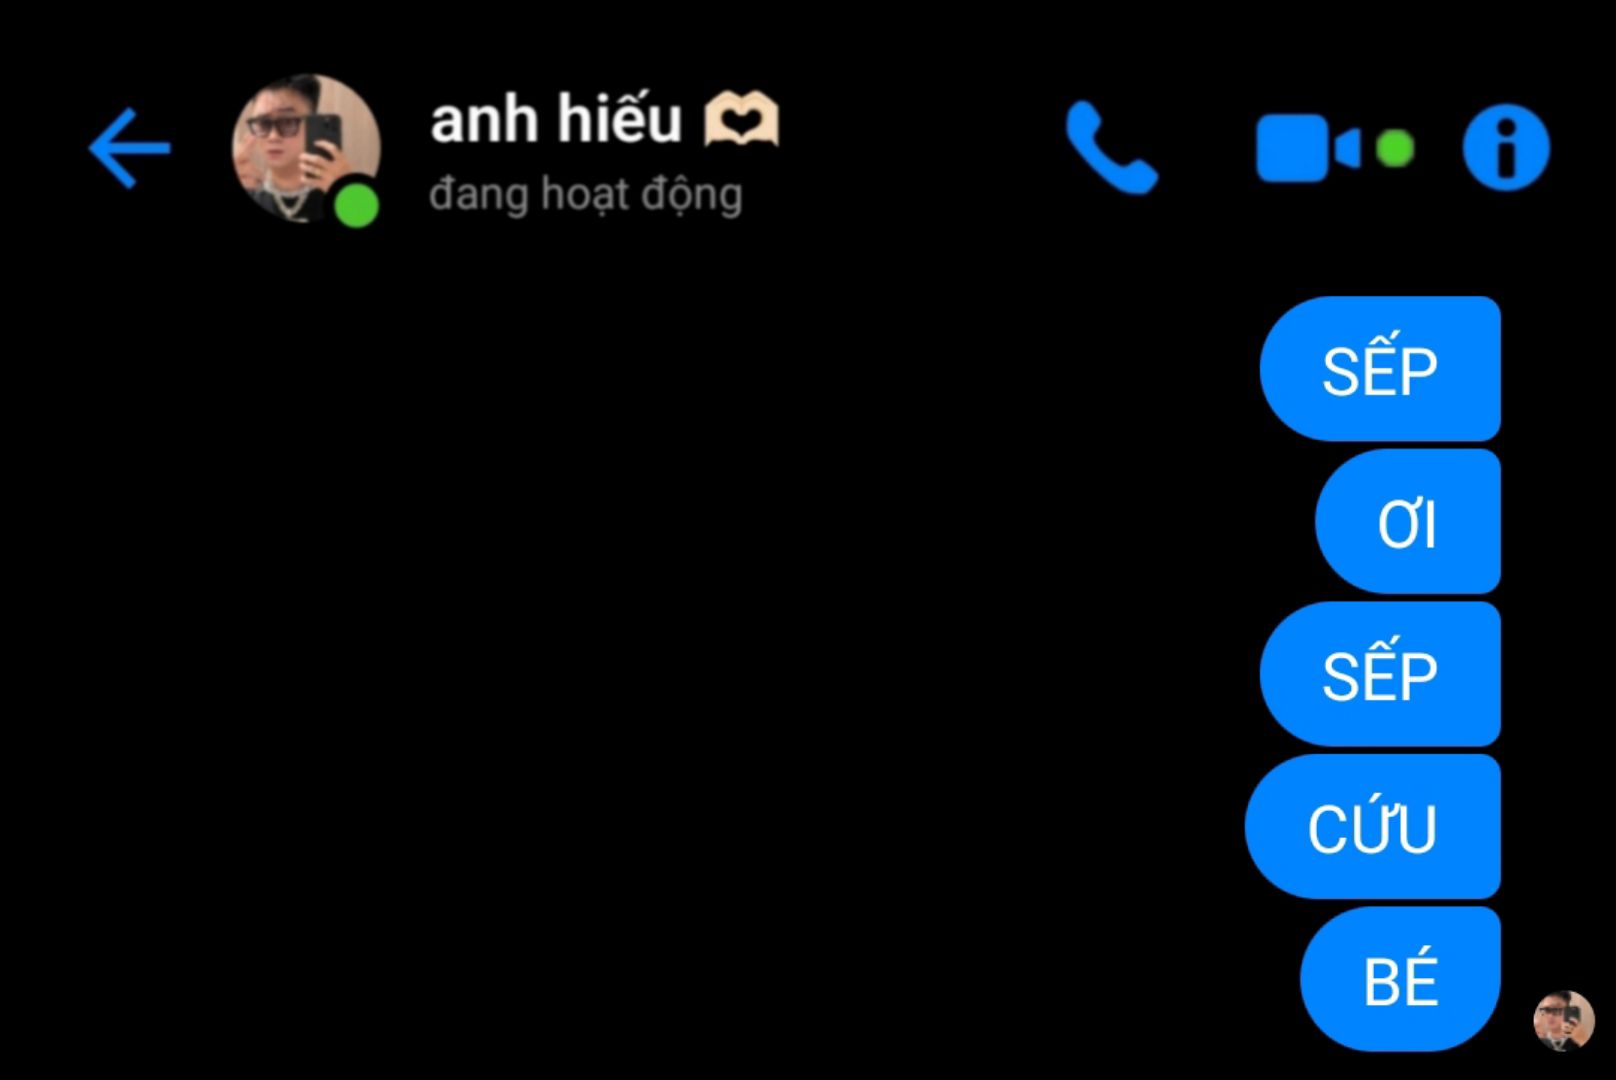Click green active dot on header avatar
1616x1080 pixels.
(356, 207)
